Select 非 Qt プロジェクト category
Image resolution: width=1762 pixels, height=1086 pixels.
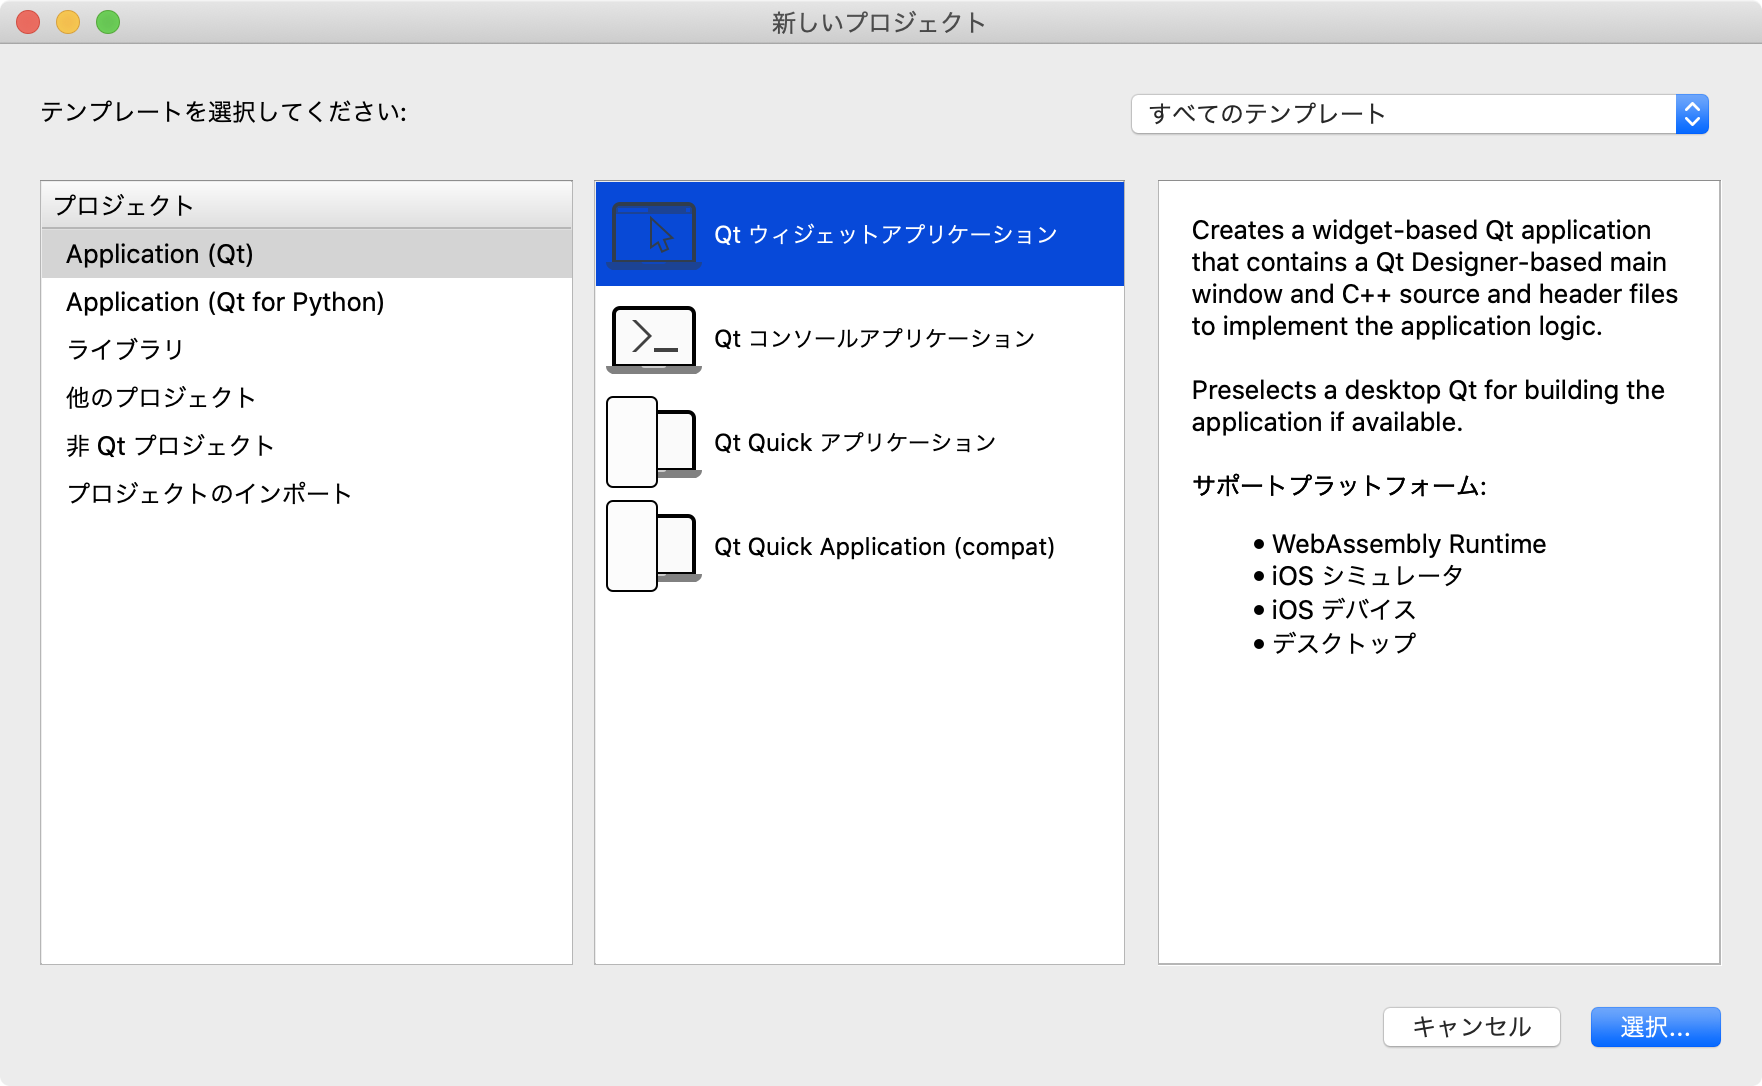307,446
